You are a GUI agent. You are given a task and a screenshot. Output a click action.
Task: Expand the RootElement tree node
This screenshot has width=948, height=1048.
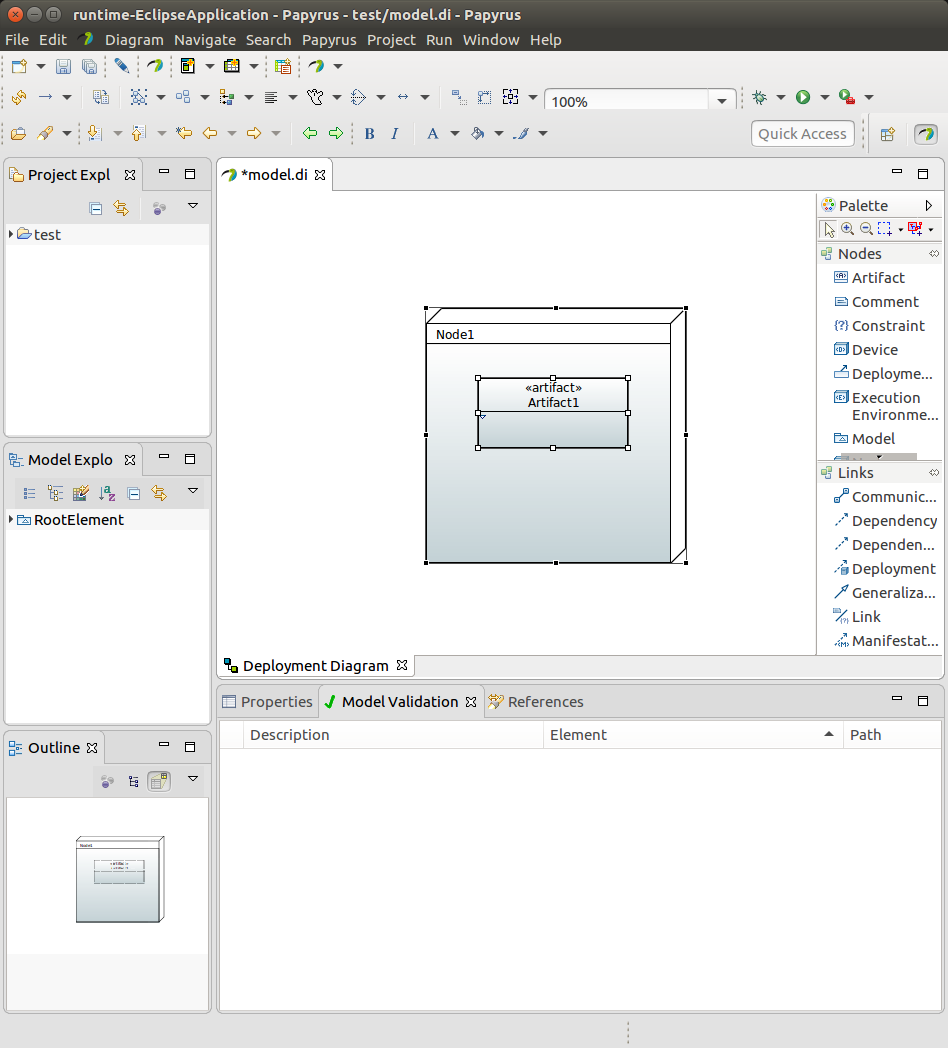coord(11,519)
